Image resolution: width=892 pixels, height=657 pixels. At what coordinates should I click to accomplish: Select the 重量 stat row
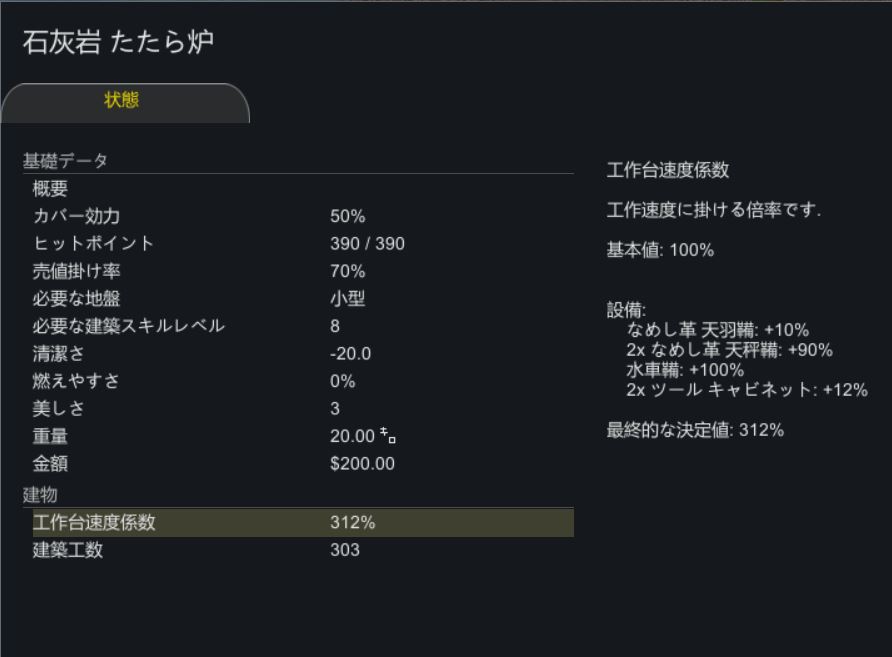click(302, 436)
